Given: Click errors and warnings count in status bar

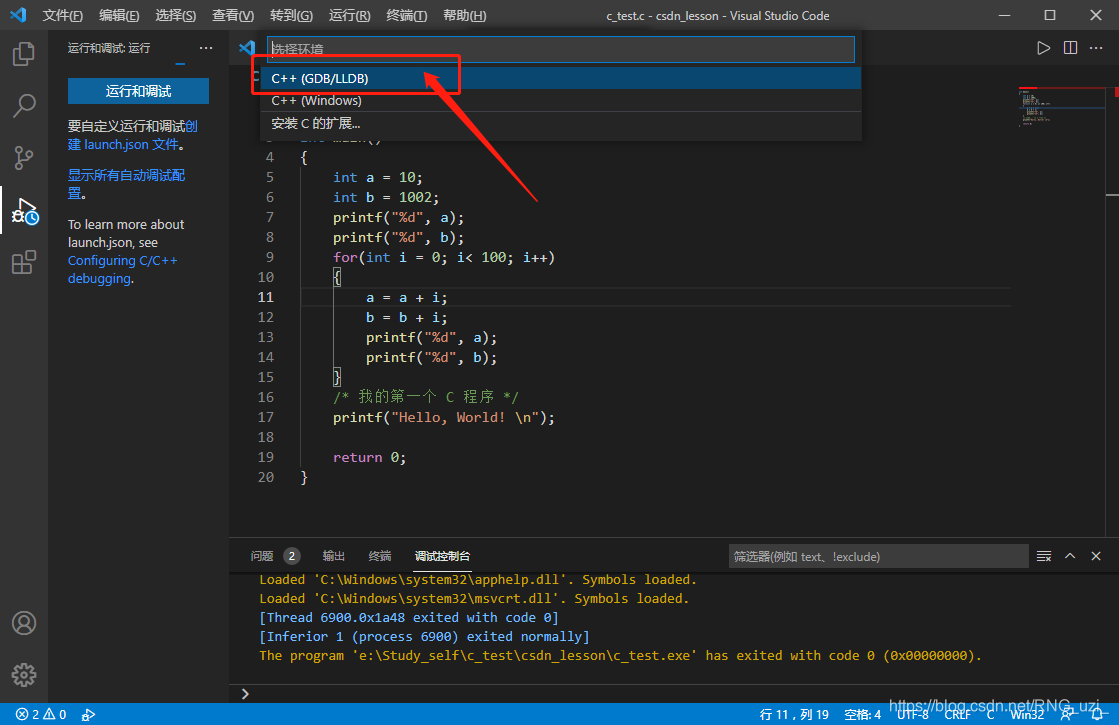Looking at the screenshot, I should (41, 714).
